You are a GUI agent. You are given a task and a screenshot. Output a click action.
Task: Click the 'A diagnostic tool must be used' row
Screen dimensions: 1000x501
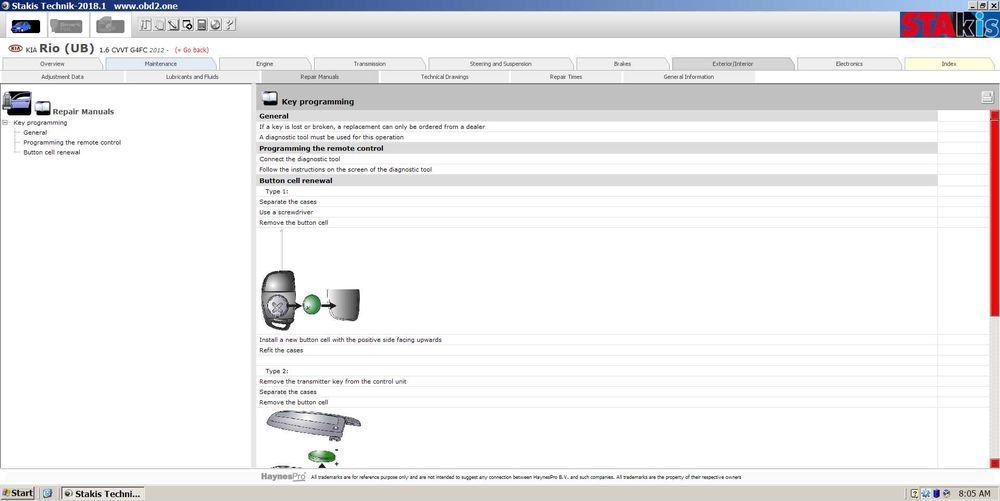click(597, 137)
